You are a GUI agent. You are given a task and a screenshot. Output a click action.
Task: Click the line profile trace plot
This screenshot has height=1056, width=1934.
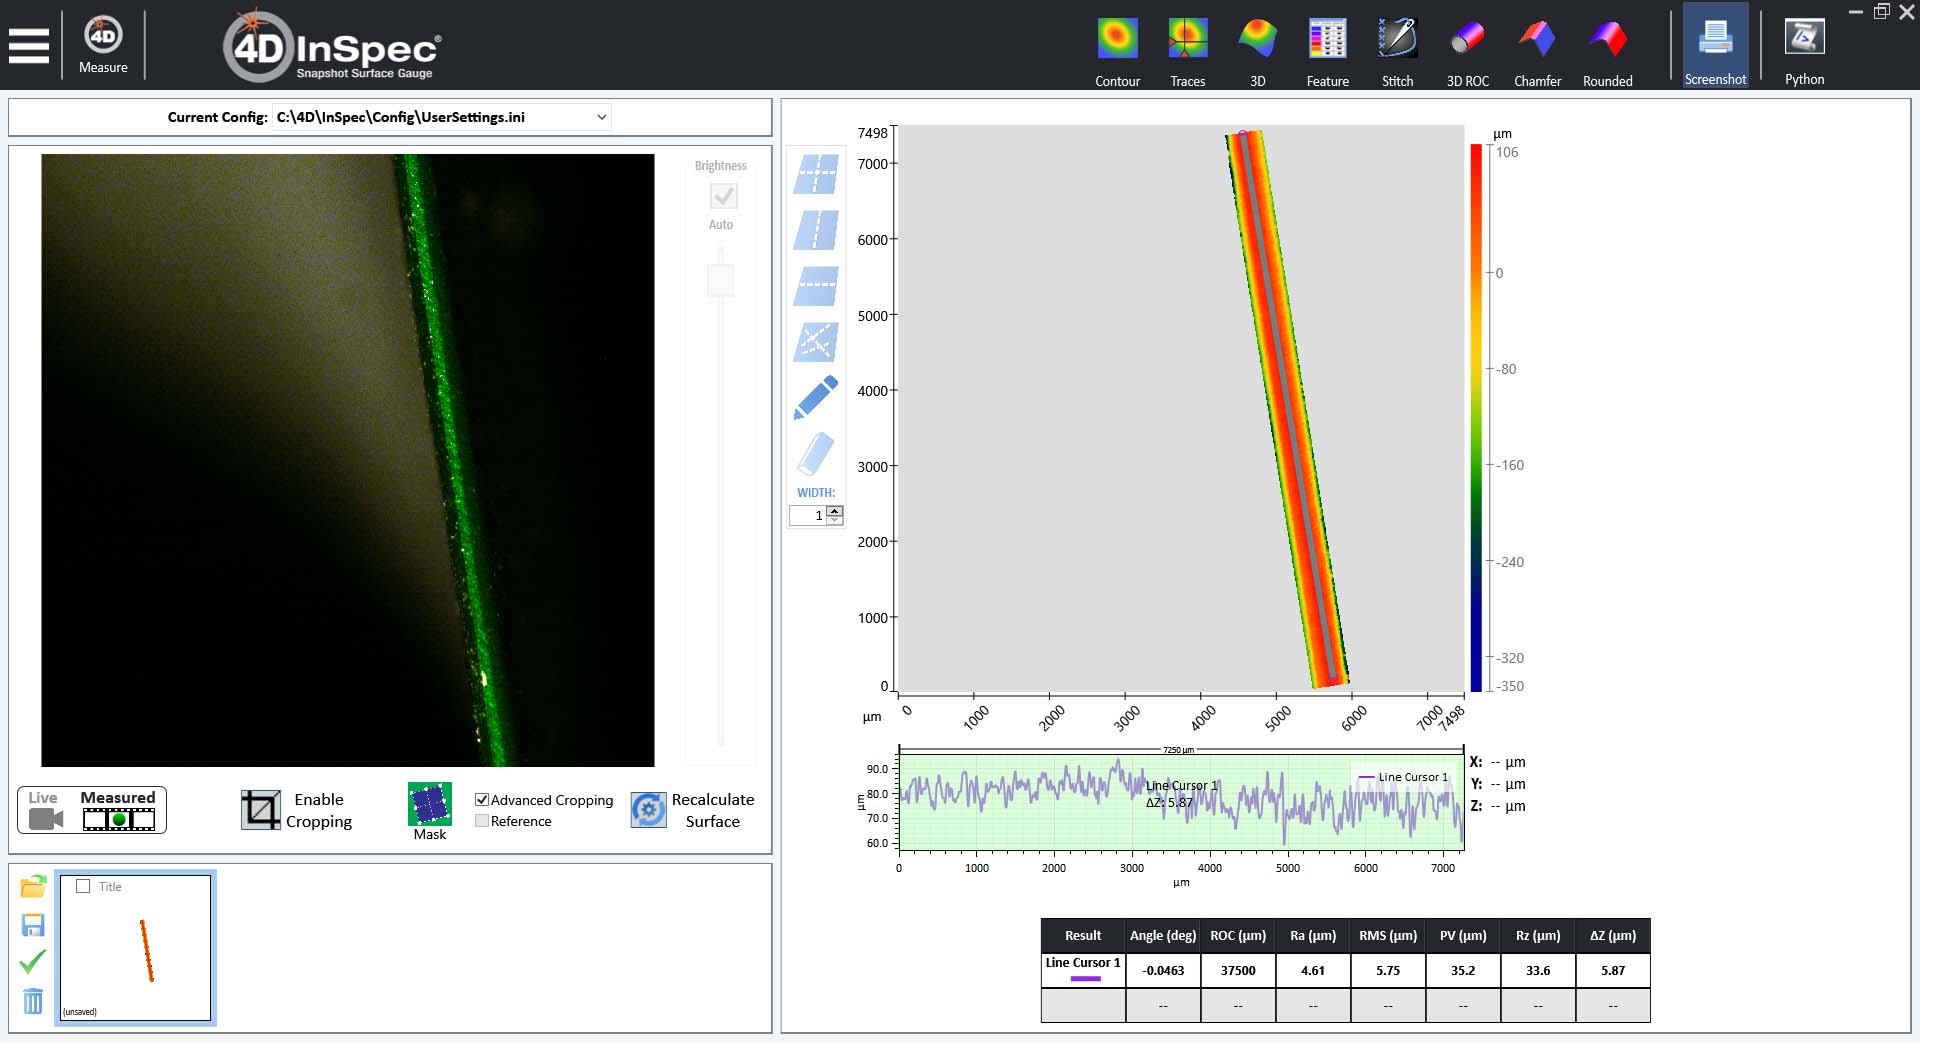[1181, 801]
